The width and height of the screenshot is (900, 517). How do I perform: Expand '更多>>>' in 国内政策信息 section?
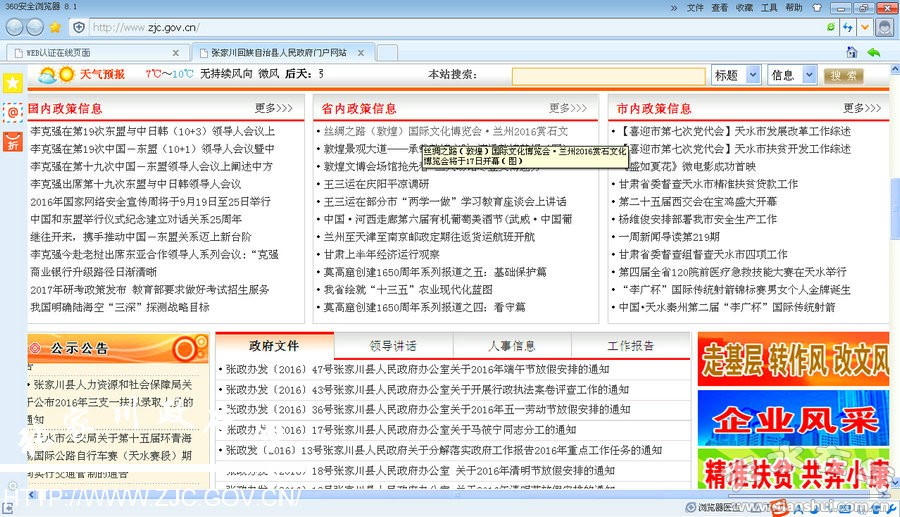pyautogui.click(x=274, y=108)
